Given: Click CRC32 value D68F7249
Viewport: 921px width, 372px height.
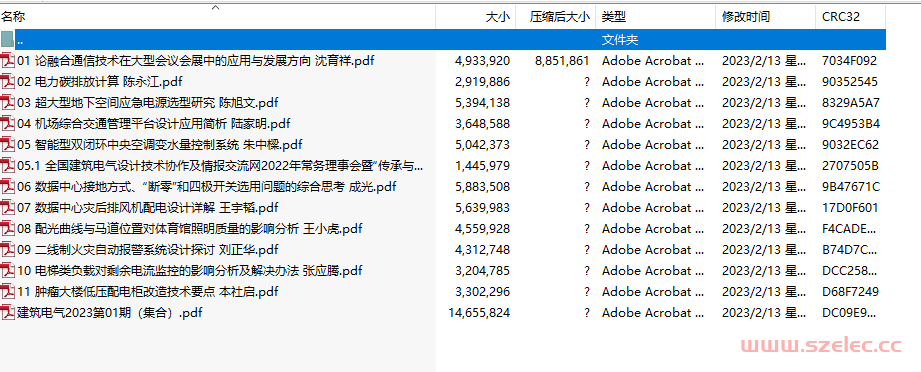Looking at the screenshot, I should [x=850, y=291].
